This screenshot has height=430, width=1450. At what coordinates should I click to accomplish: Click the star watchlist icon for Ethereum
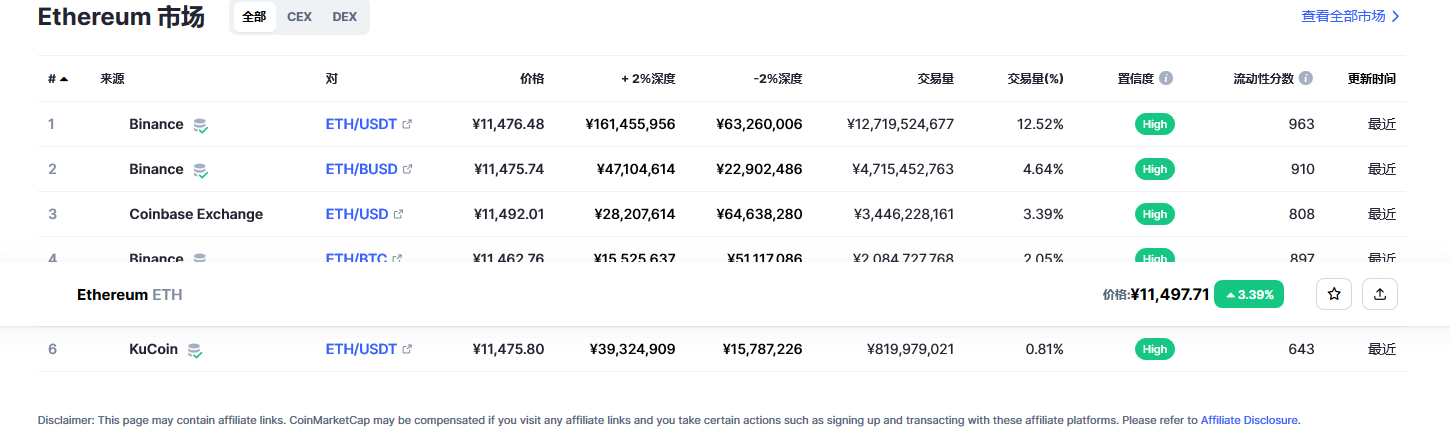tap(1333, 294)
